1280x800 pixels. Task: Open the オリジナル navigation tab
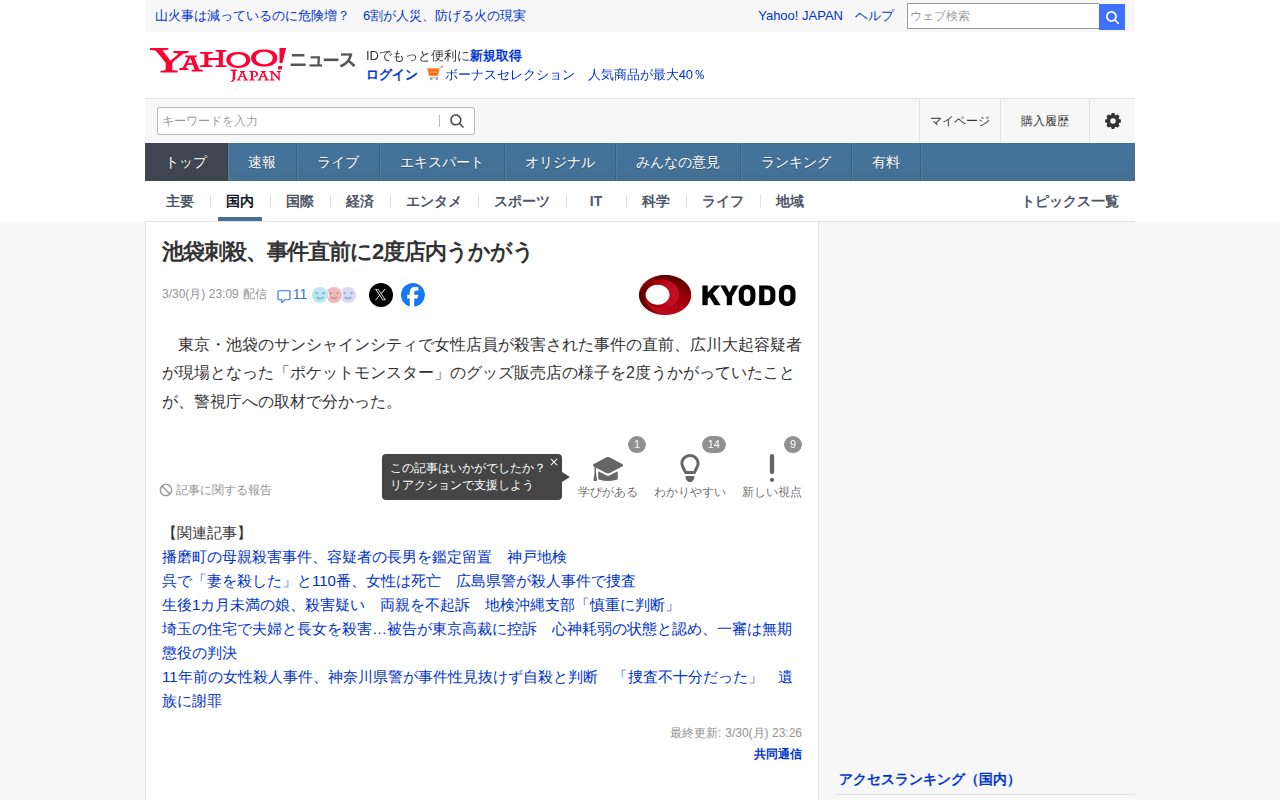(560, 162)
